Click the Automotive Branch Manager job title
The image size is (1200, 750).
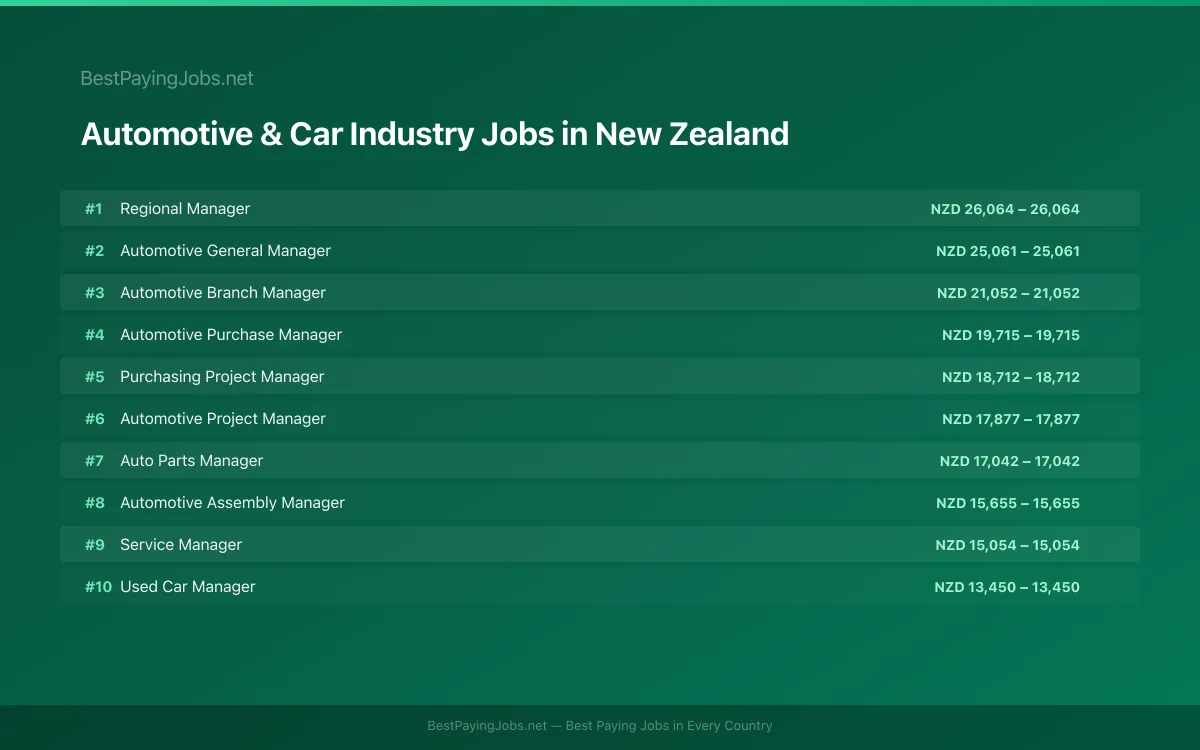(x=223, y=293)
